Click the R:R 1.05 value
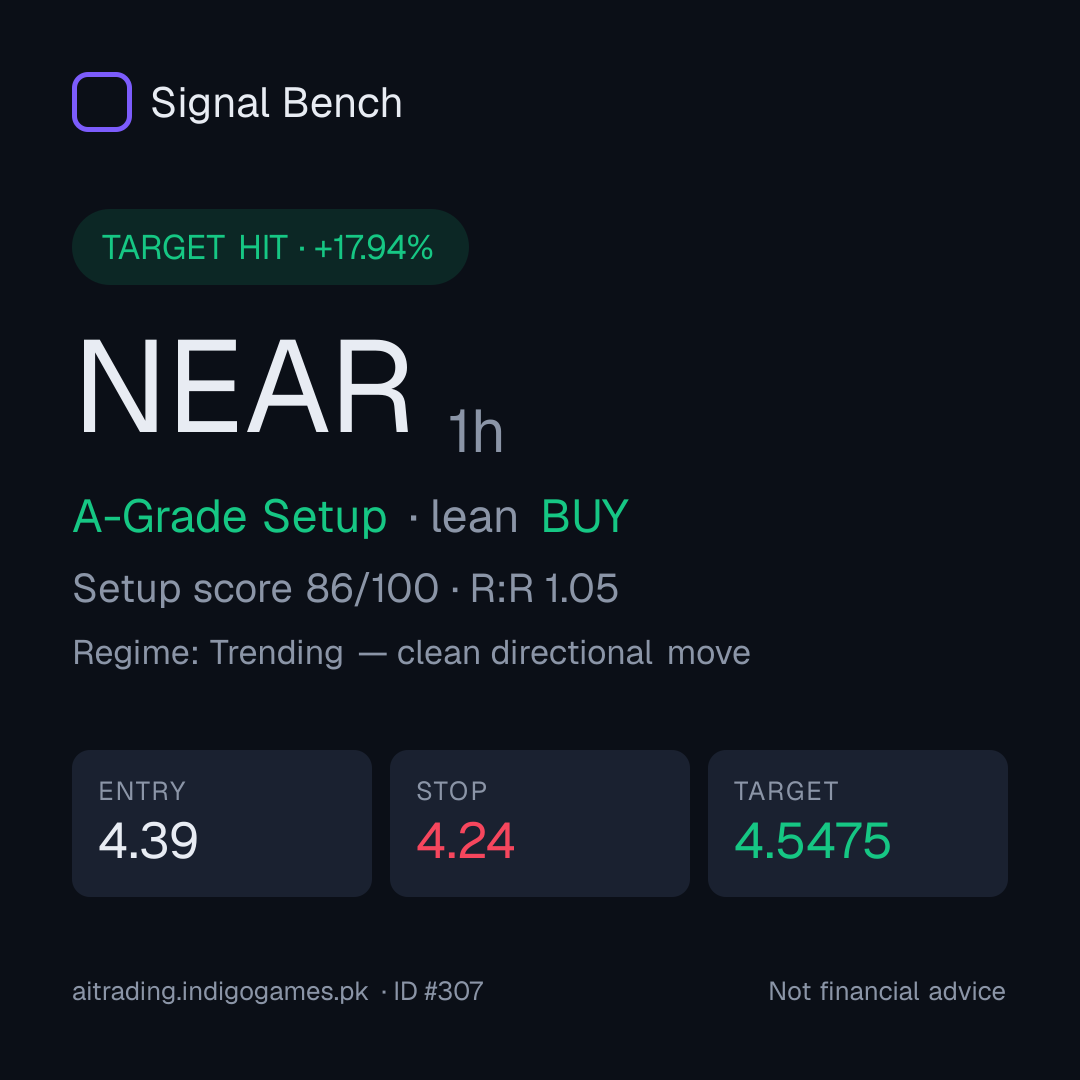 pos(544,588)
